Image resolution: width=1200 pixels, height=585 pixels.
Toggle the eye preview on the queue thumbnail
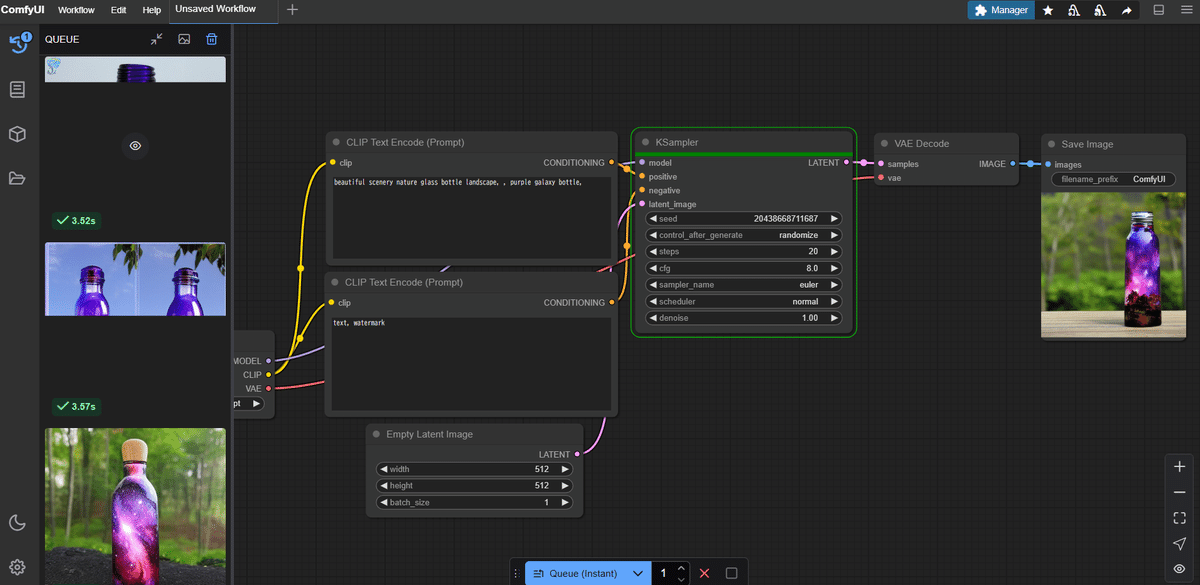pos(136,146)
